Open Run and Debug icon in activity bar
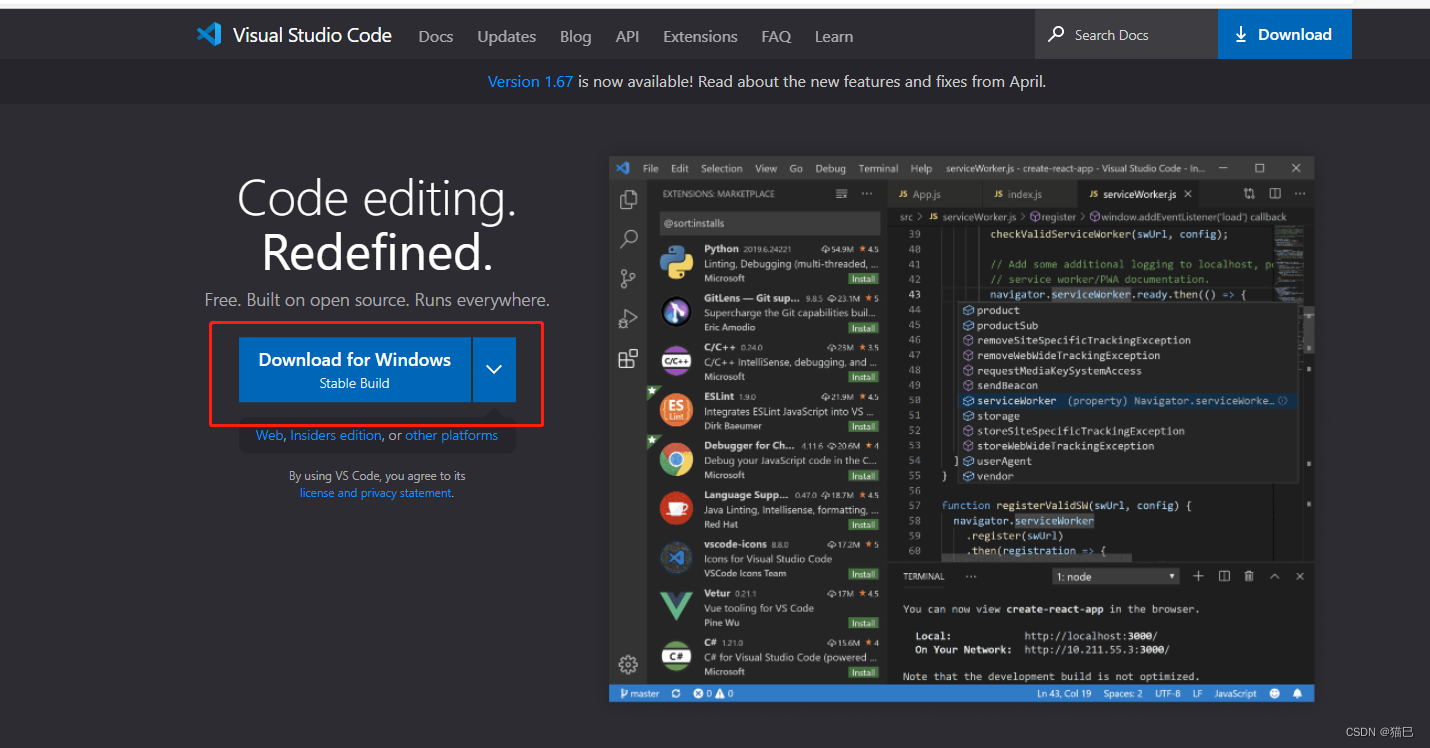1430x748 pixels. pos(628,319)
